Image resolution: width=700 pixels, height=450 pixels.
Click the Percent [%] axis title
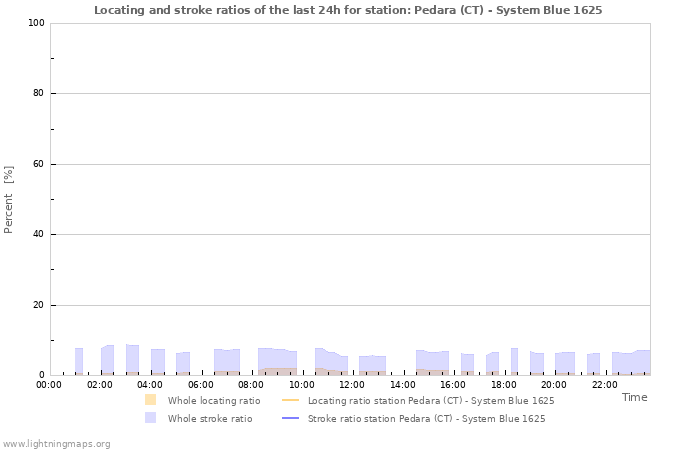8,200
